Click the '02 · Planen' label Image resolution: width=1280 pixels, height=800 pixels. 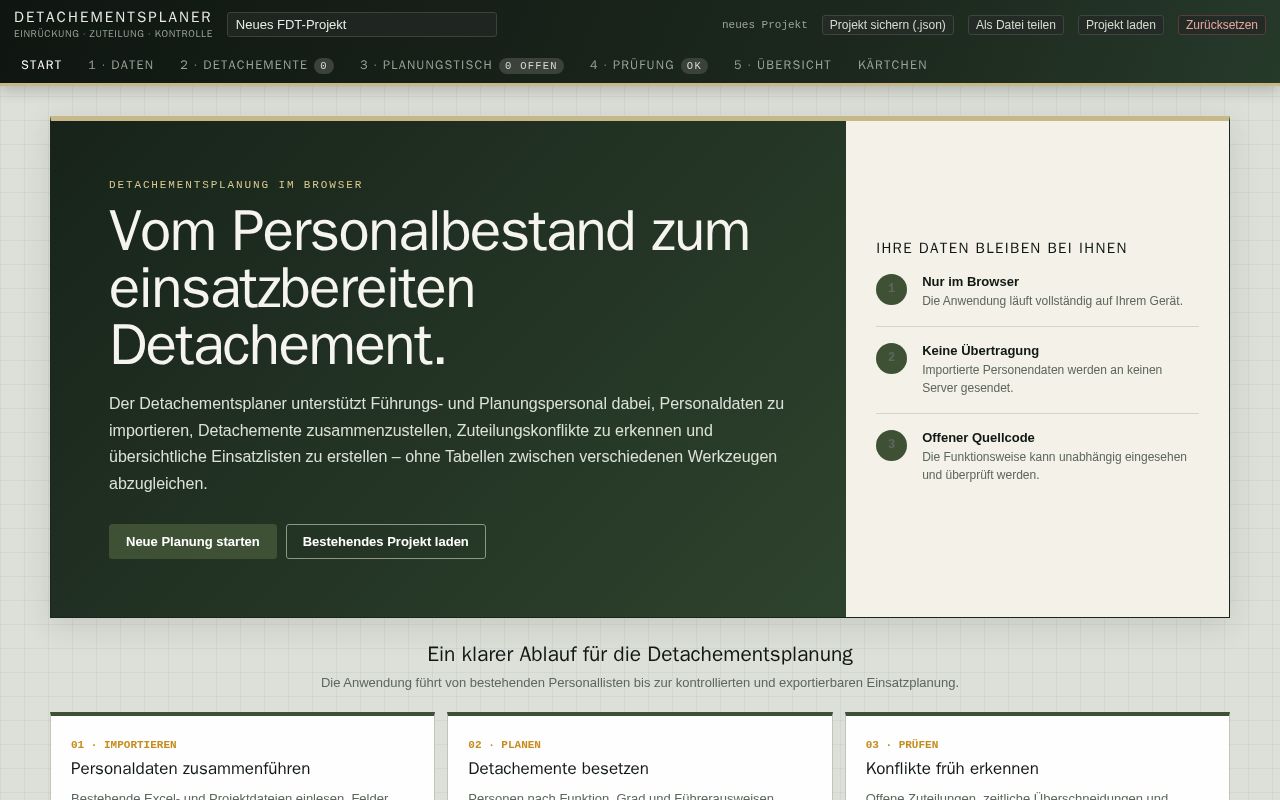[x=504, y=745]
